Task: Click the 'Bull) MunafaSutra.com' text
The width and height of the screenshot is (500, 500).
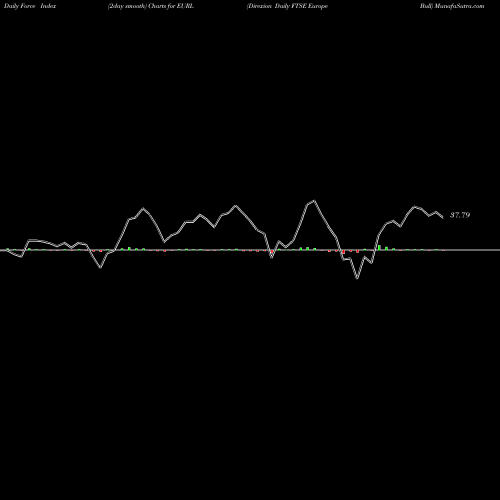Action: click(x=452, y=6)
